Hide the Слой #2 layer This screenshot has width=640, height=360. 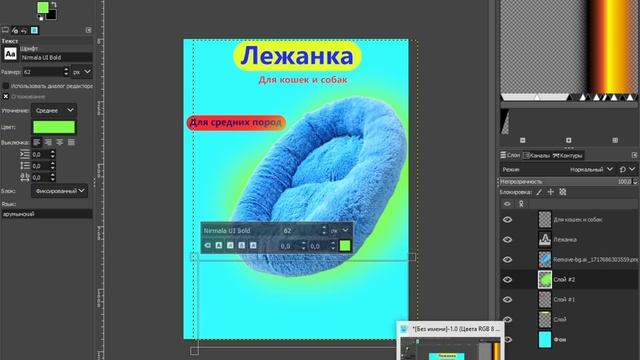(x=507, y=280)
